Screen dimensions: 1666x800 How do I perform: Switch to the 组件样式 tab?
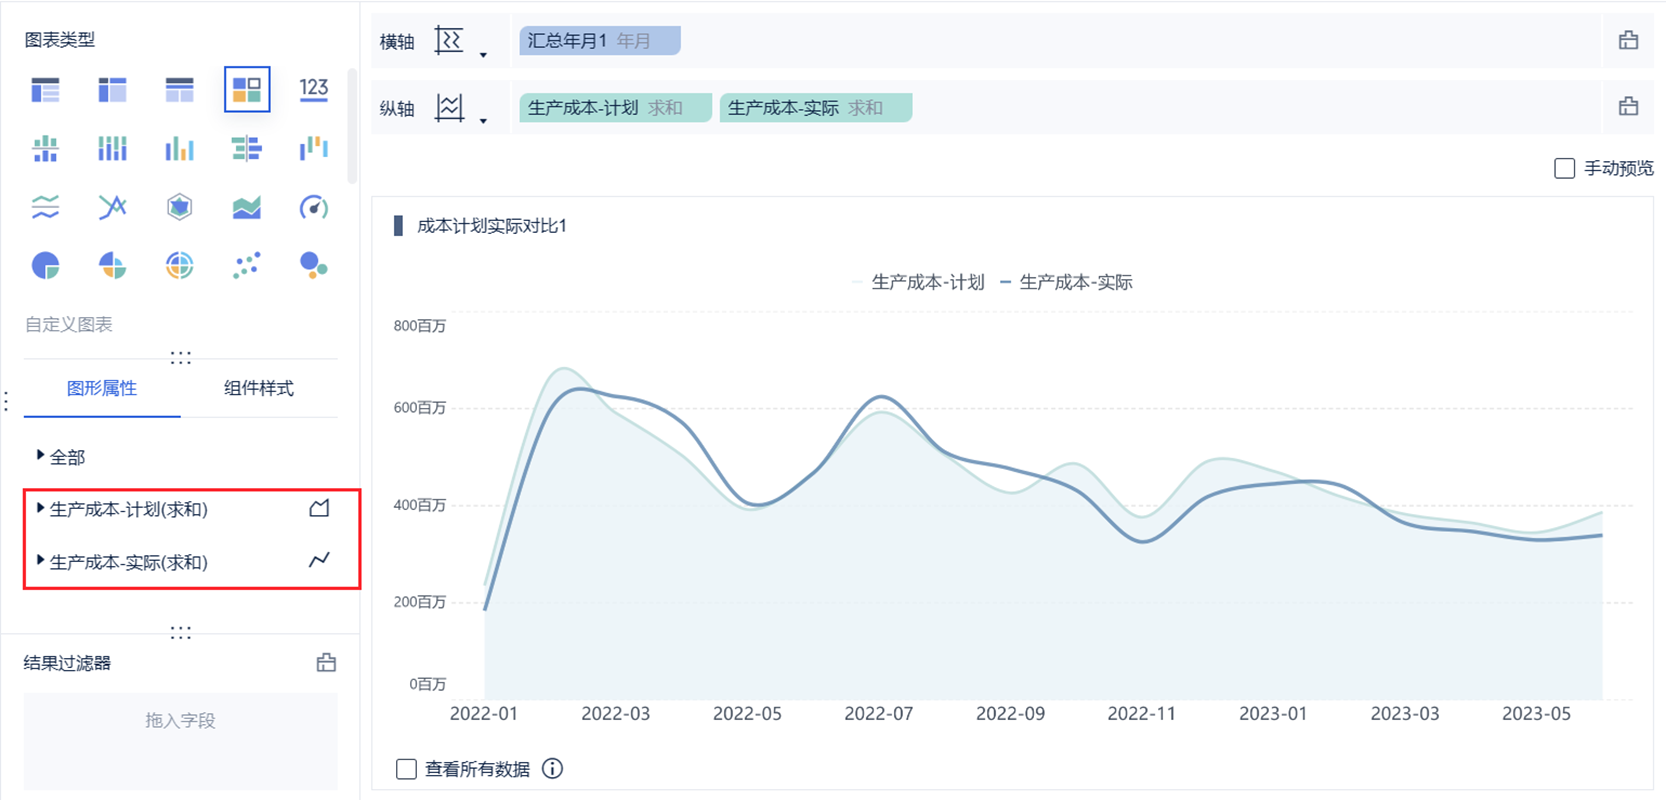pos(258,388)
